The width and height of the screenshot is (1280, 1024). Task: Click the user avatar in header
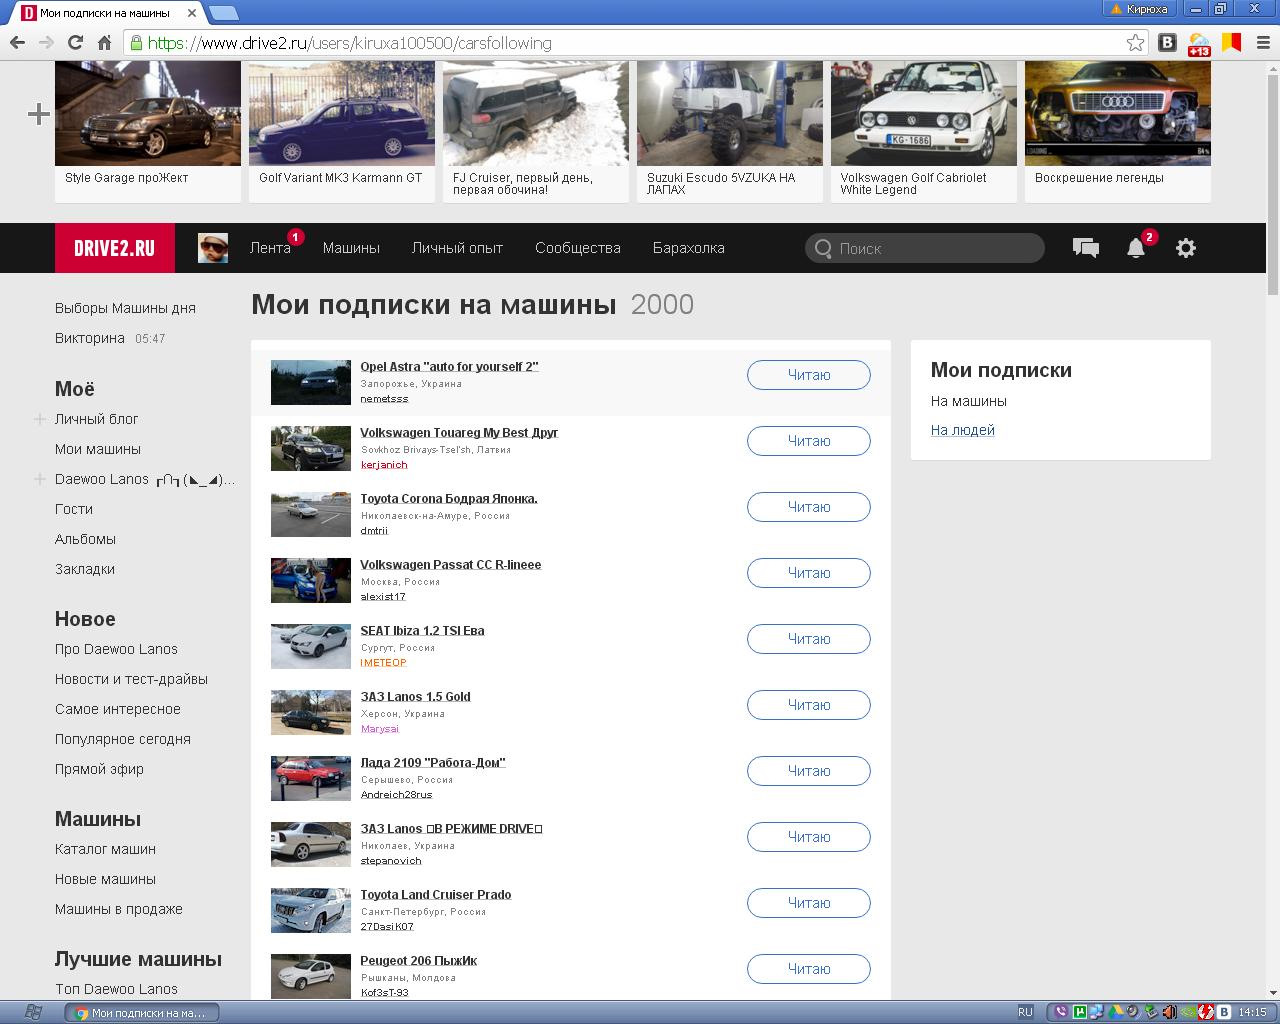click(x=213, y=248)
